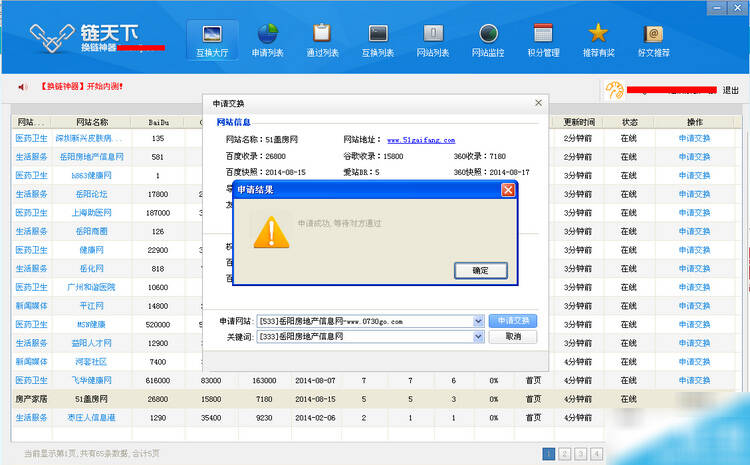Open site 上海助医网 in the list

click(91, 212)
